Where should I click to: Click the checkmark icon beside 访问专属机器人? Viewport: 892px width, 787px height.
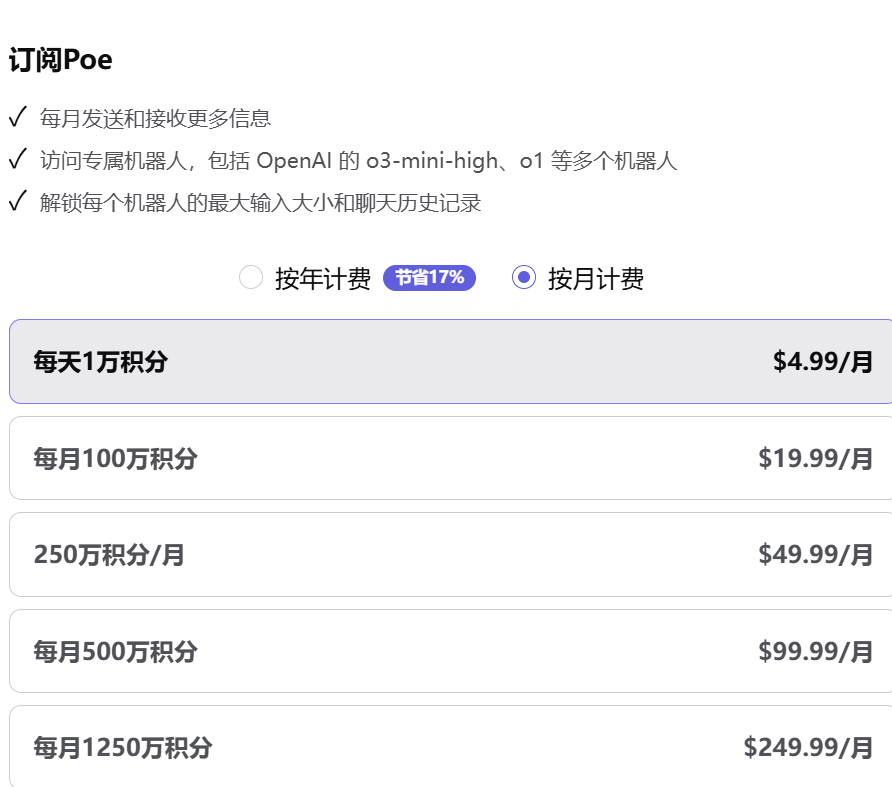17,160
